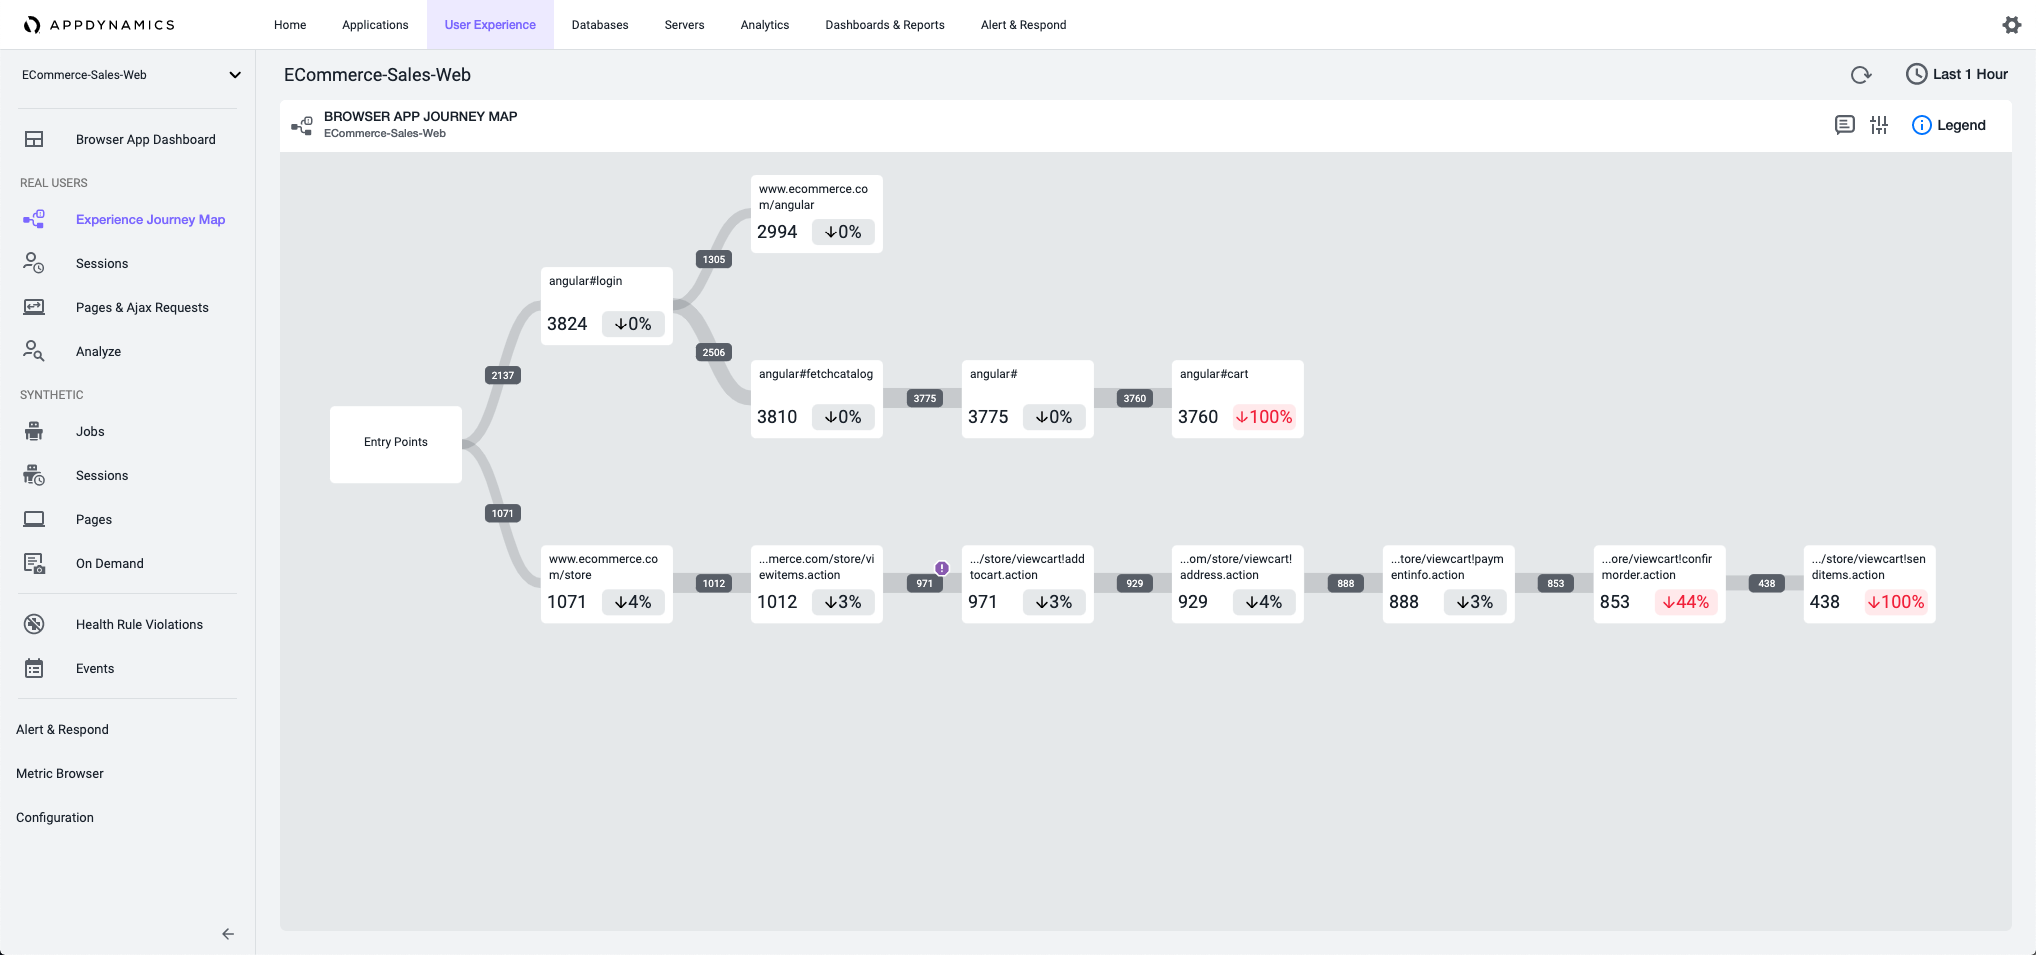Select the viewcart!address.action node
The width and height of the screenshot is (2036, 955).
[x=1237, y=584]
